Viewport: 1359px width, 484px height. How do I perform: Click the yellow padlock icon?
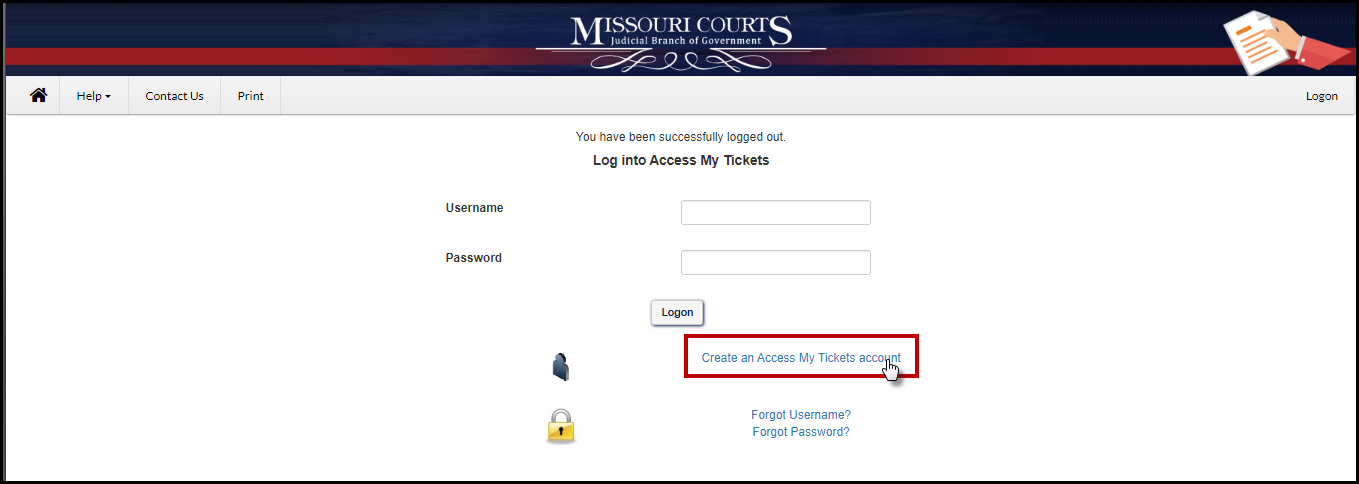point(561,426)
